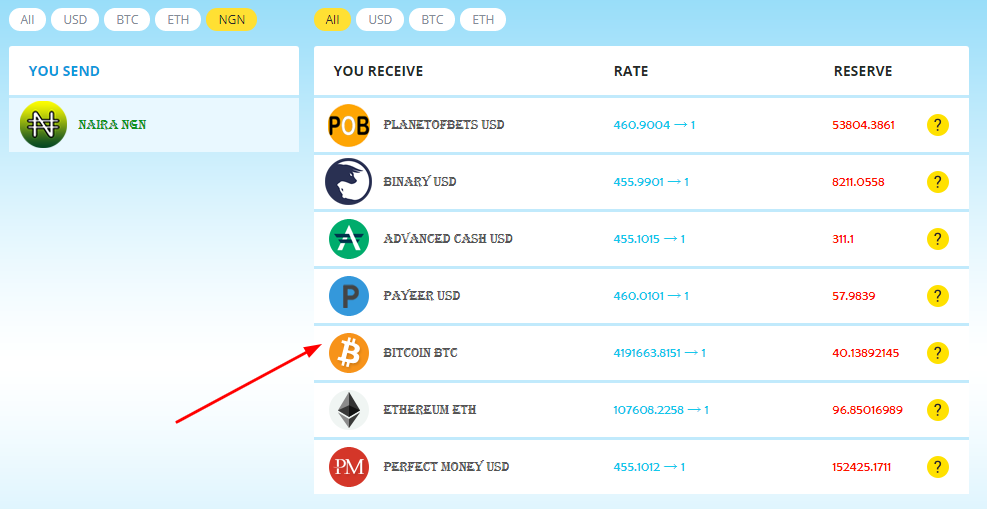The width and height of the screenshot is (987, 509).
Task: Select the ETH filter under You Send
Action: [178, 20]
